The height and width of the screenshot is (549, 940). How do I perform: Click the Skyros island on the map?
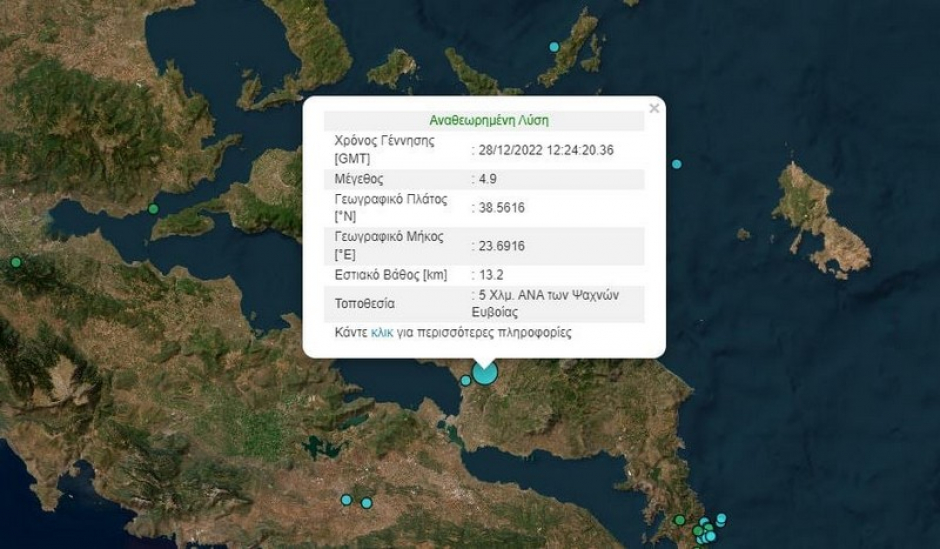pyautogui.click(x=821, y=219)
